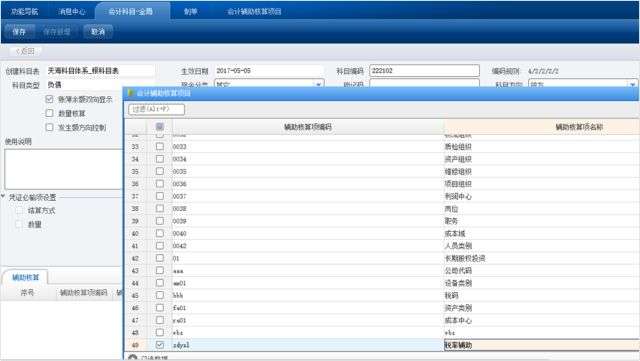Viewport: 640px width, 361px height.
Task: Select code cell am01
Action: [x=308, y=283]
